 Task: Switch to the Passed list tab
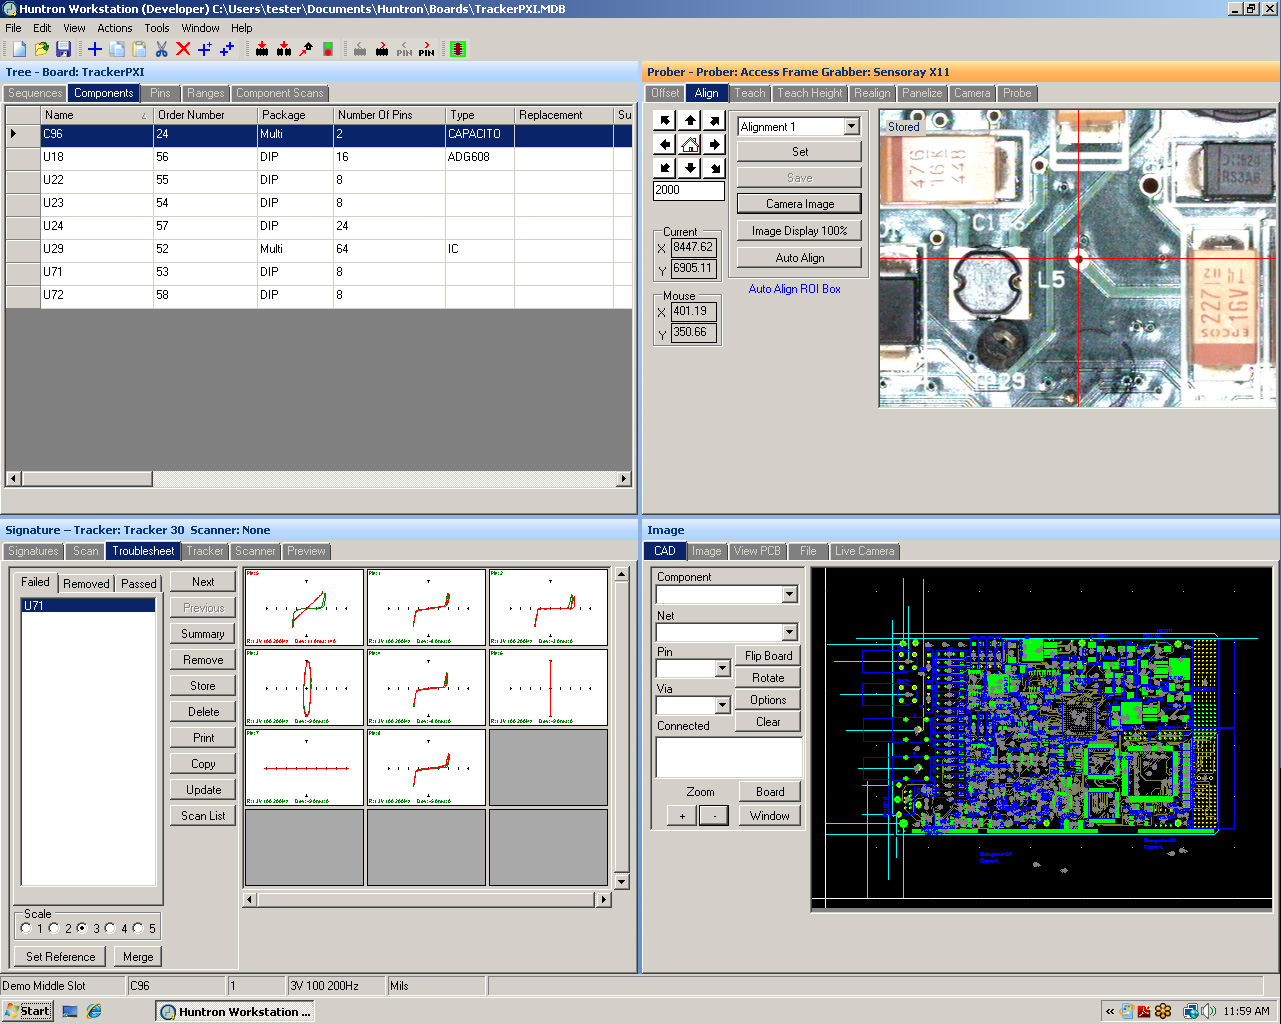click(139, 583)
